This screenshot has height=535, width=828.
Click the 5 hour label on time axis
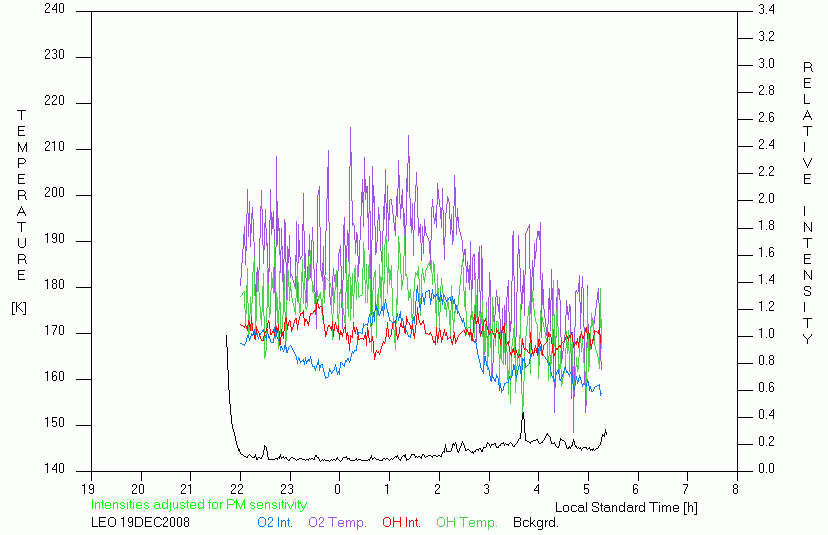[587, 490]
